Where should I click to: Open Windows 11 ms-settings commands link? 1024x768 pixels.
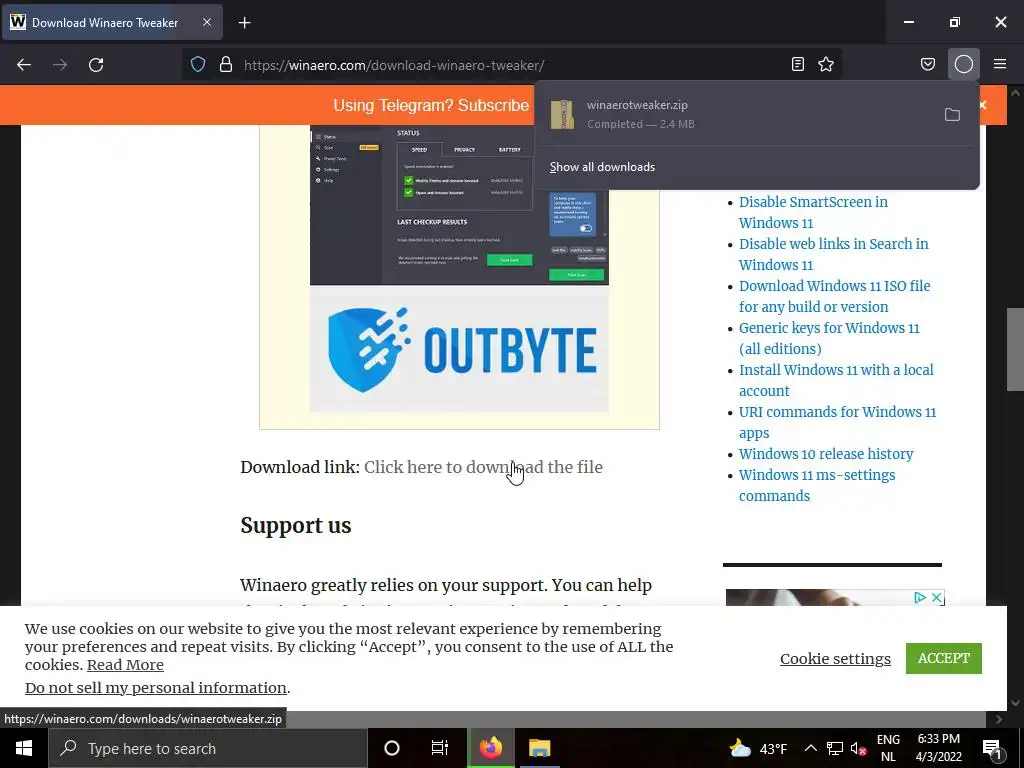(x=817, y=485)
